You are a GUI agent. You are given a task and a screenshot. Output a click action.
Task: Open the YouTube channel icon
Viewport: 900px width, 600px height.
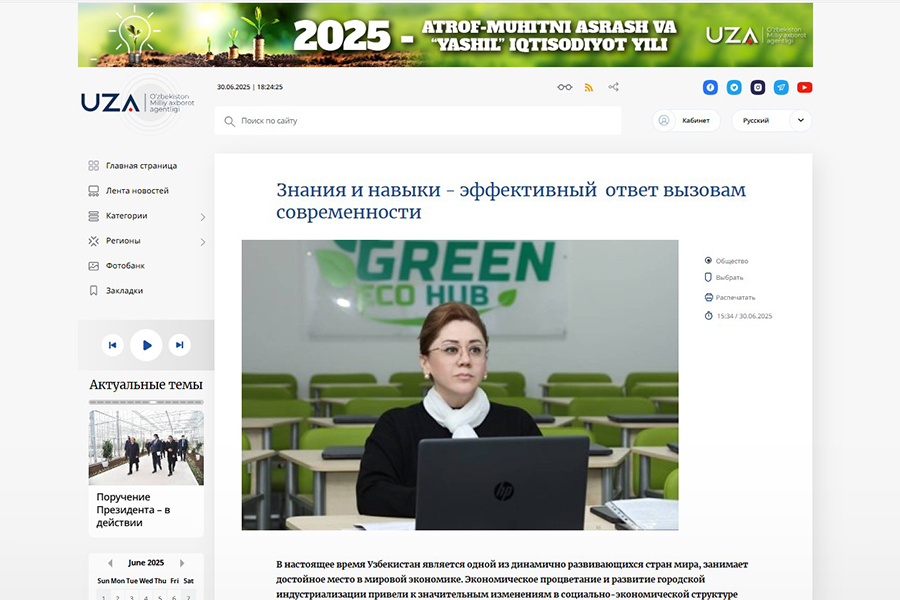[x=805, y=87]
